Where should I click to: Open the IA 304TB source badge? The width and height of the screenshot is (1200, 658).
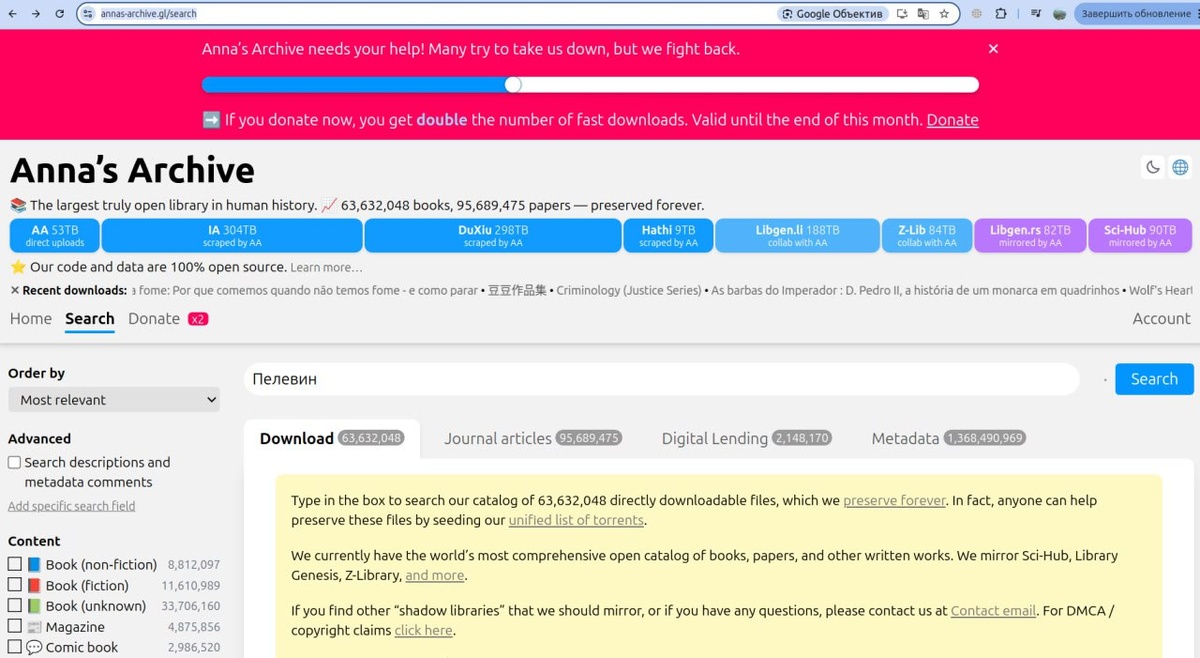[232, 236]
